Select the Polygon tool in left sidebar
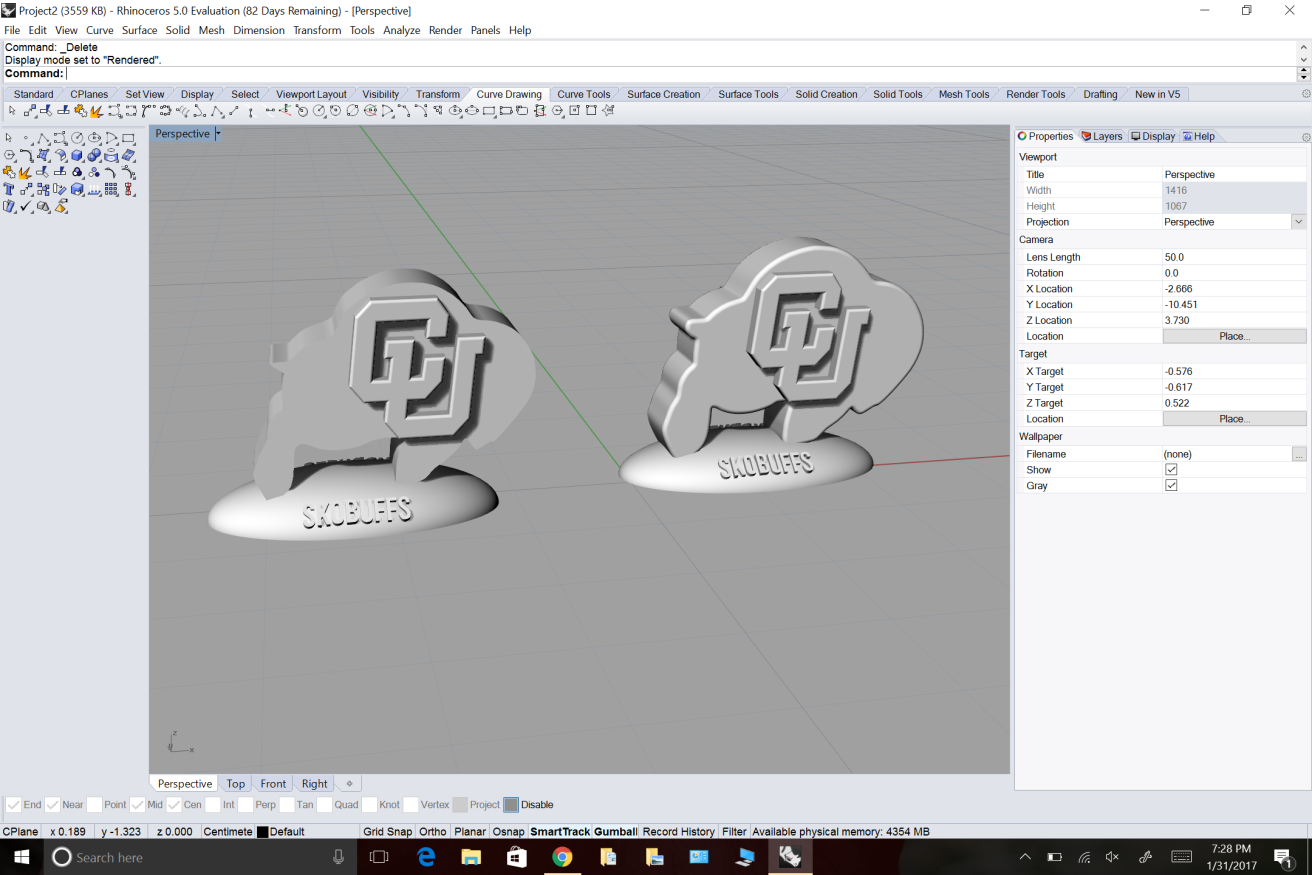This screenshot has width=1312, height=875. click(9, 155)
